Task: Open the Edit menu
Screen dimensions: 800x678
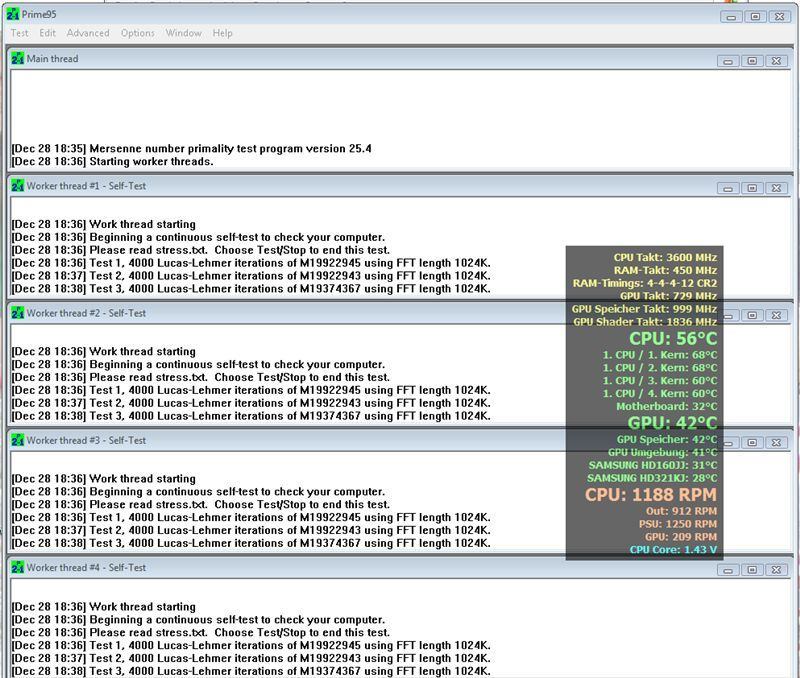Action: 47,33
